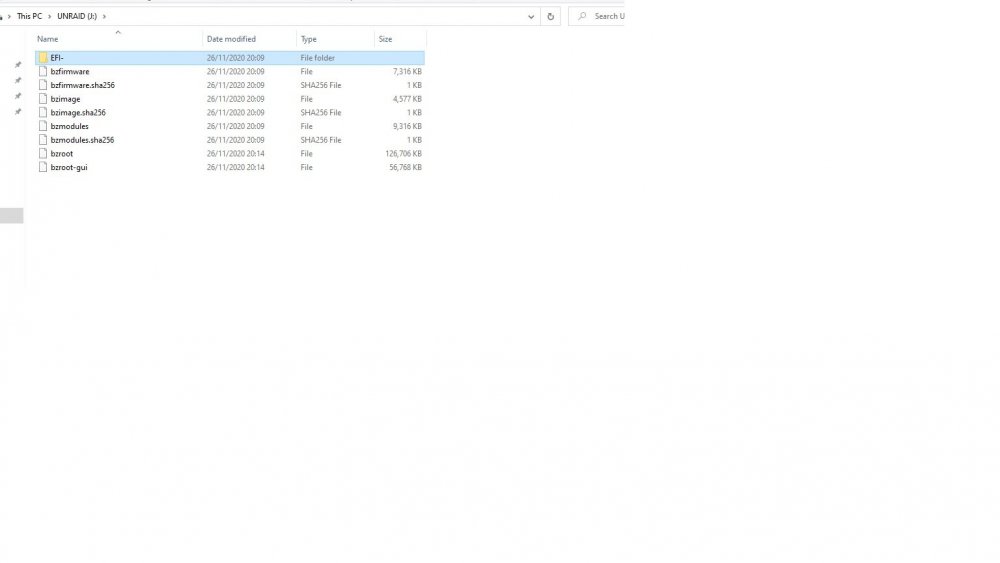
Task: Select the file name bzfirmware.sha256
Action: (x=83, y=85)
